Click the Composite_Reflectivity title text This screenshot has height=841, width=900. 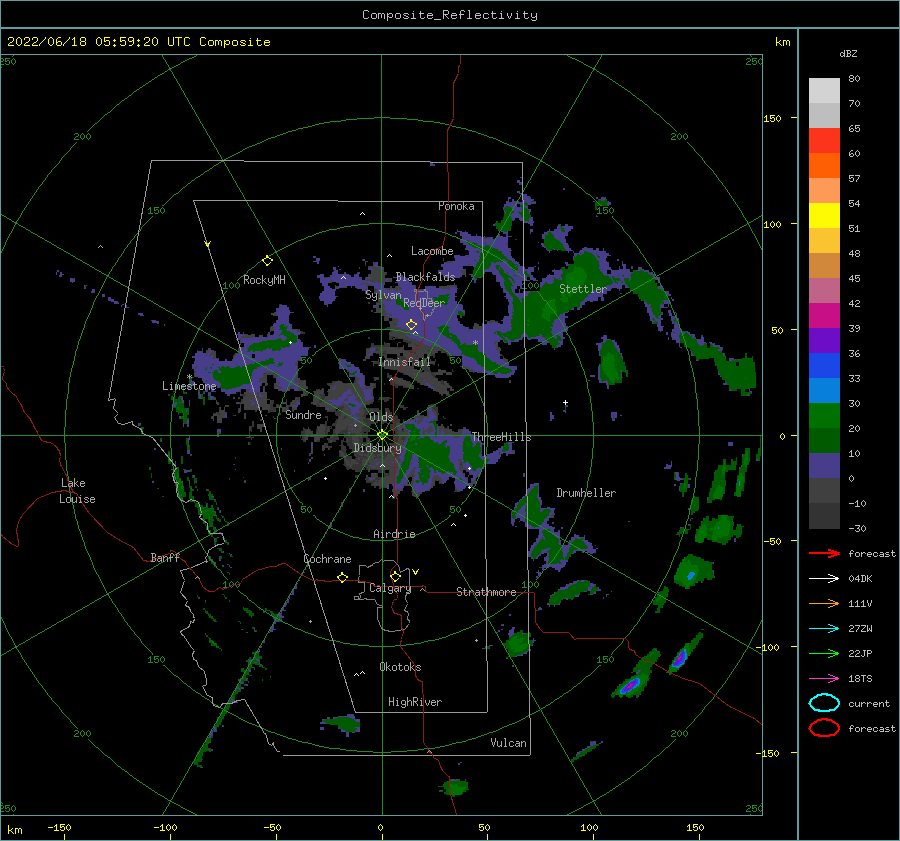pyautogui.click(x=450, y=15)
